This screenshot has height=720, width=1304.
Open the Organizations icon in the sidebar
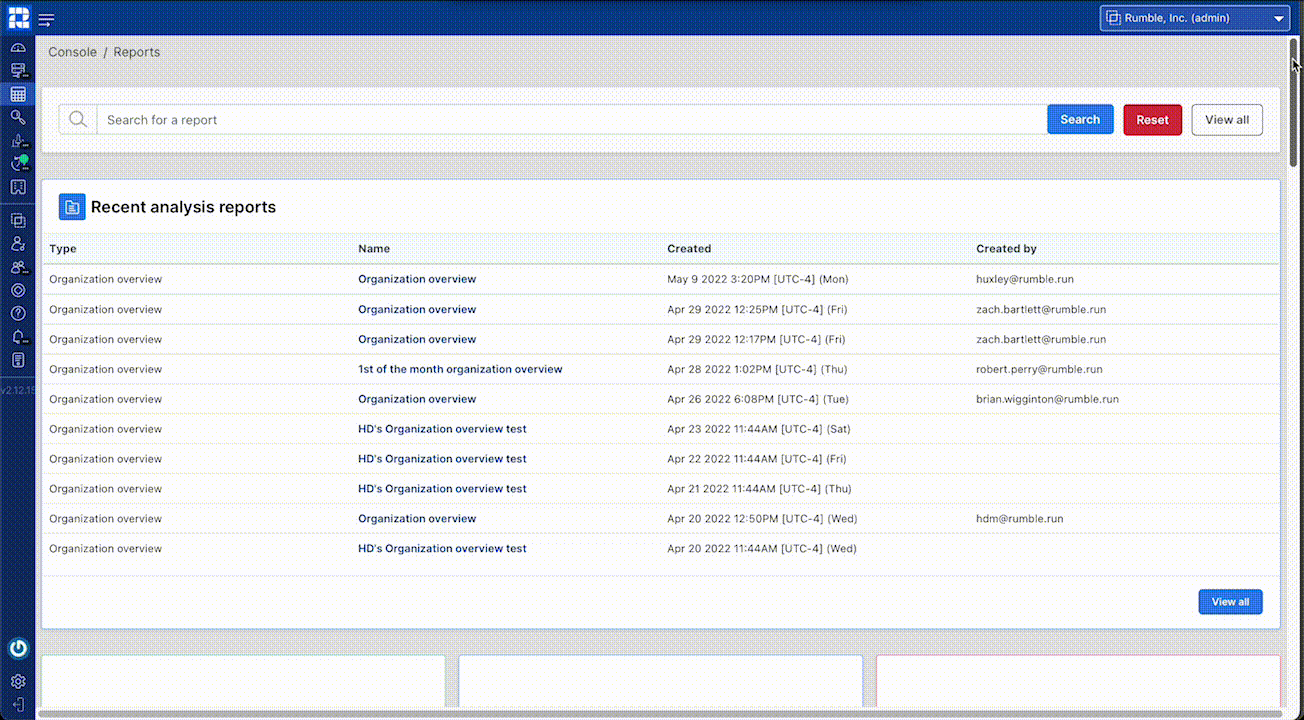tap(18, 218)
